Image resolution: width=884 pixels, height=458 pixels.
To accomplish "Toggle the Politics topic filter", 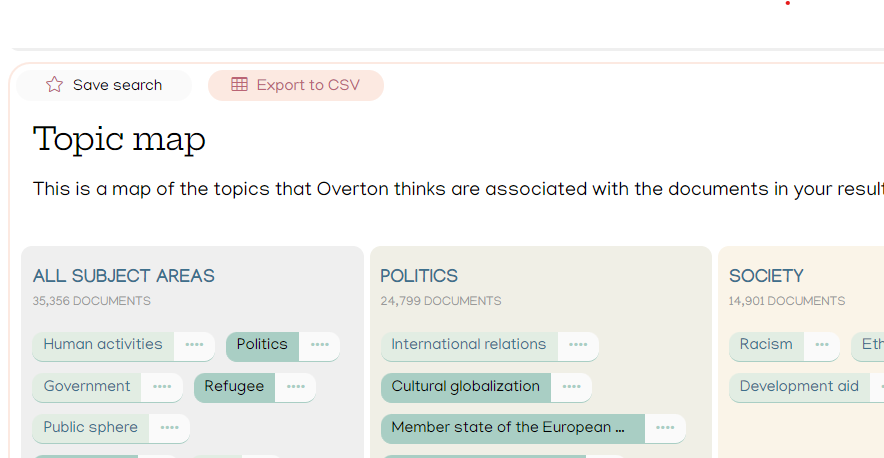I will tap(262, 345).
